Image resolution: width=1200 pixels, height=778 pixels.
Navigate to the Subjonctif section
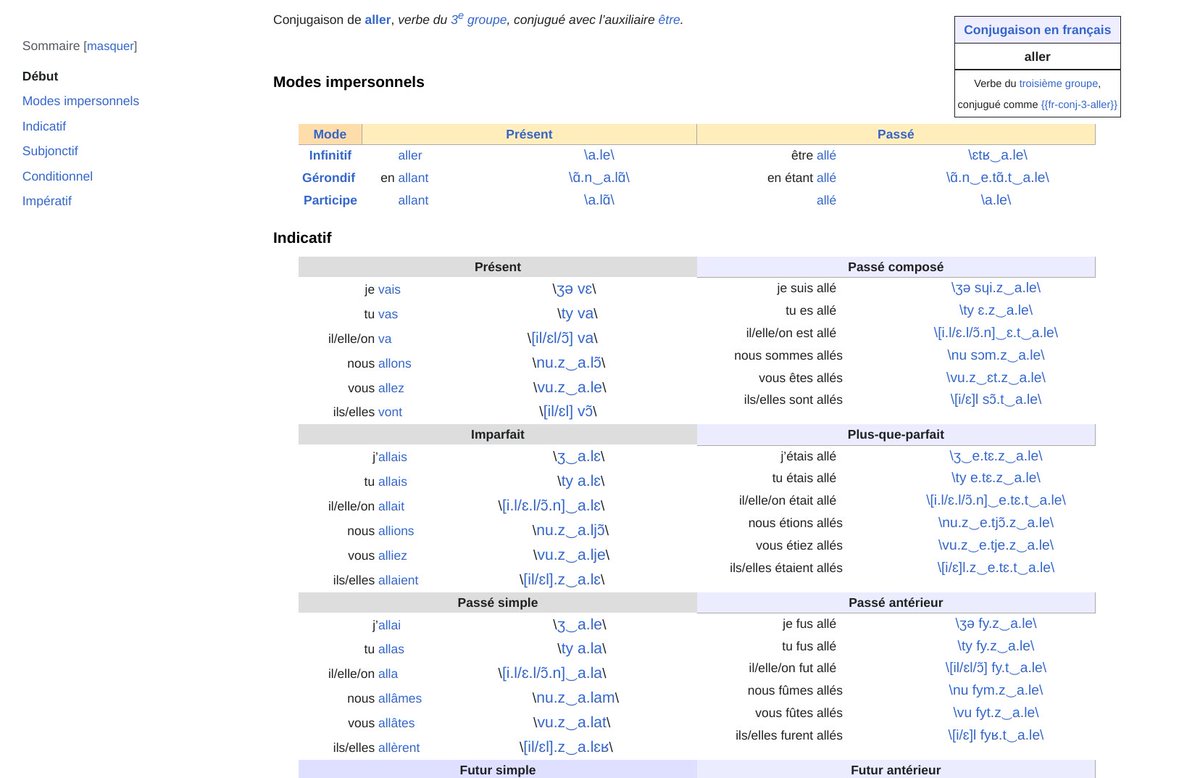[50, 150]
